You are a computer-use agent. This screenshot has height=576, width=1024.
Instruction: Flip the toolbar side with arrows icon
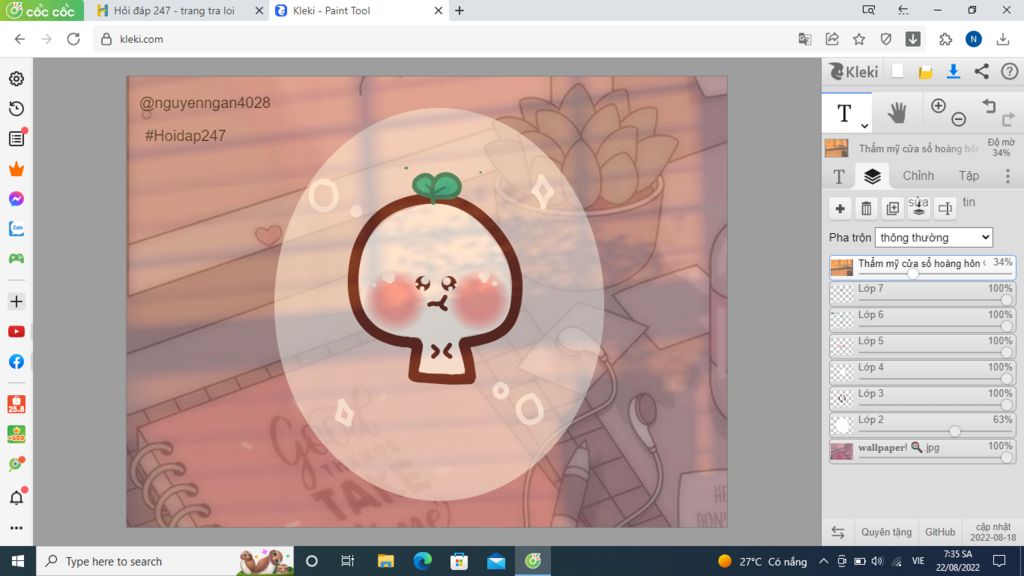pyautogui.click(x=838, y=532)
